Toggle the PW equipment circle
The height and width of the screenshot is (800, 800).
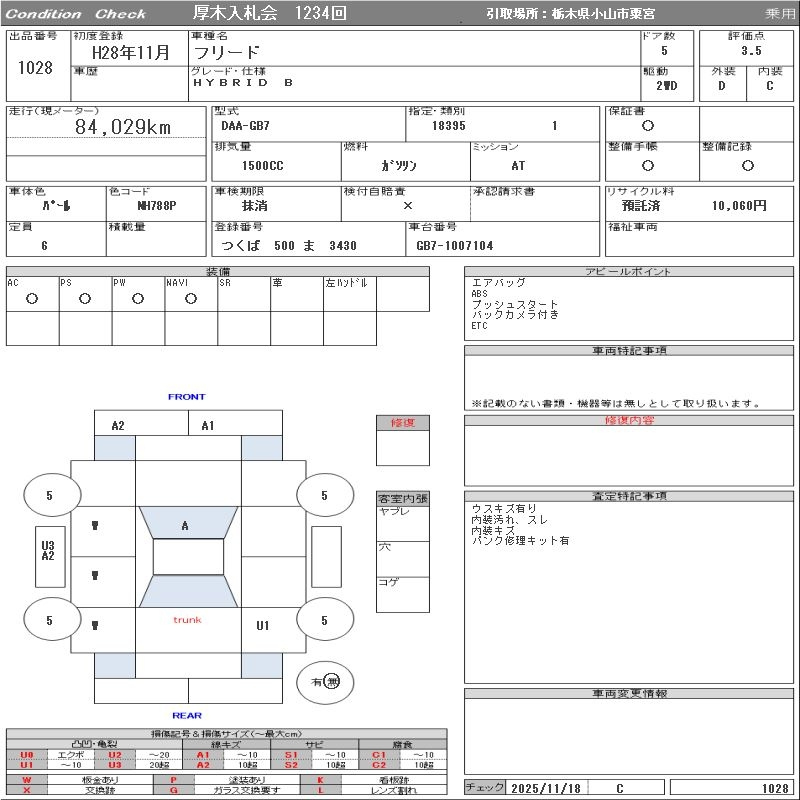point(138,298)
